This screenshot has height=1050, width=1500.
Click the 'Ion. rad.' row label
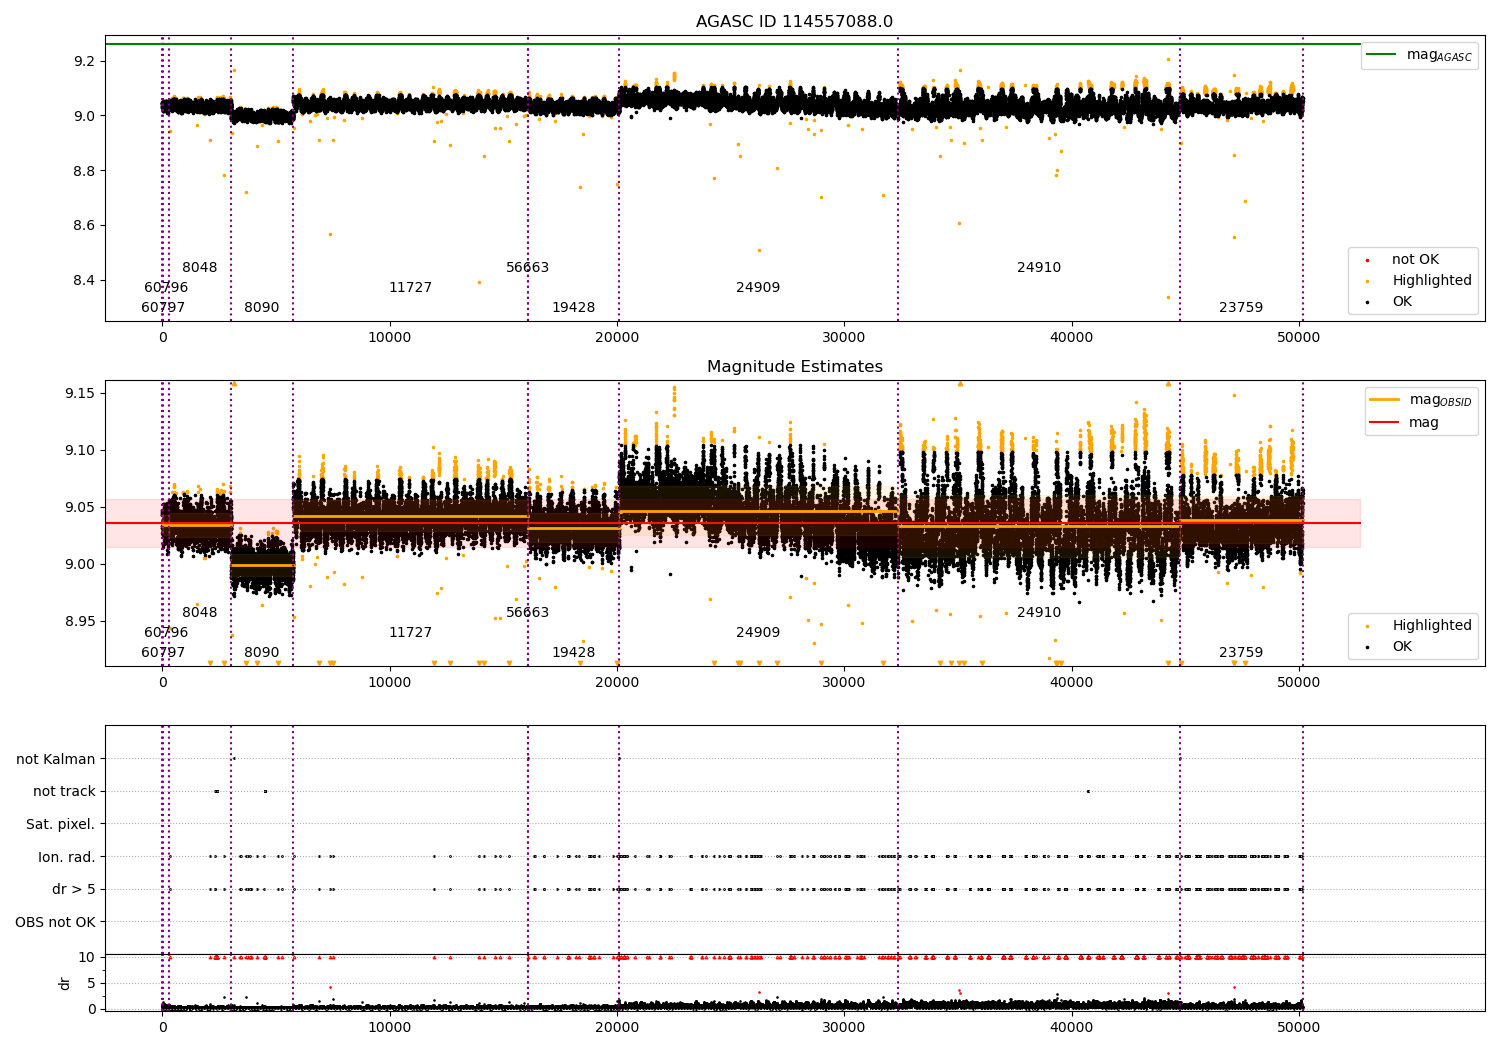(67, 858)
